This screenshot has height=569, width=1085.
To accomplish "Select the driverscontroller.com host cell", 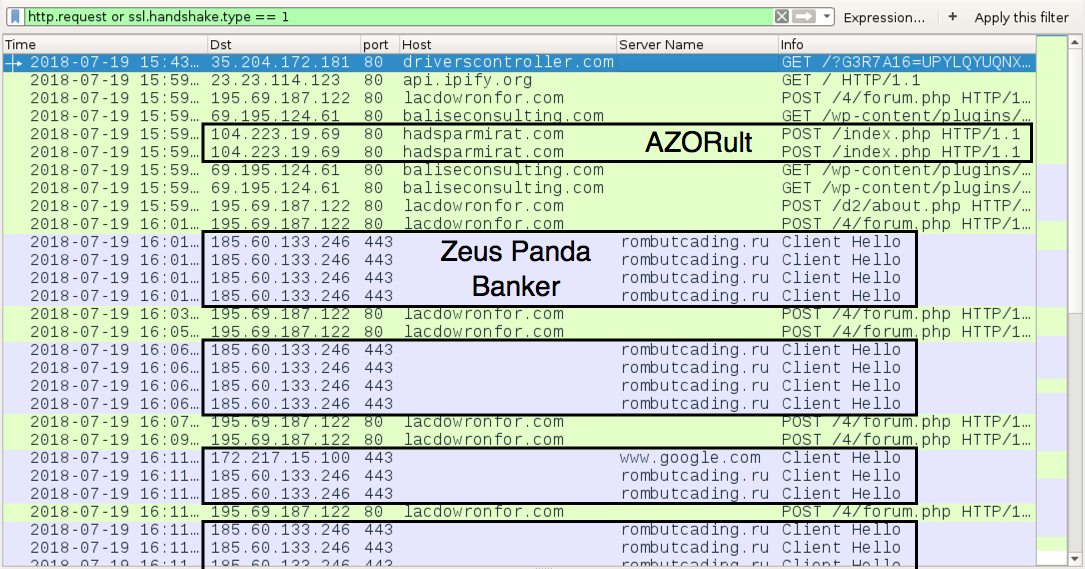I will click(508, 62).
